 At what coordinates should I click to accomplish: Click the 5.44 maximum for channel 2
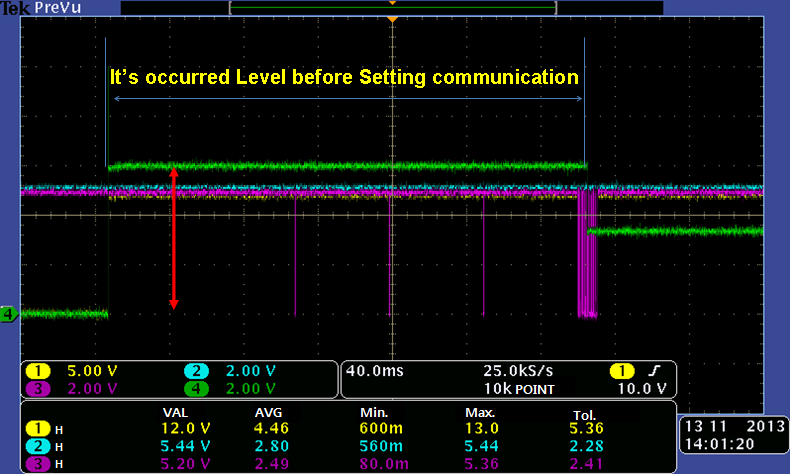point(482,446)
